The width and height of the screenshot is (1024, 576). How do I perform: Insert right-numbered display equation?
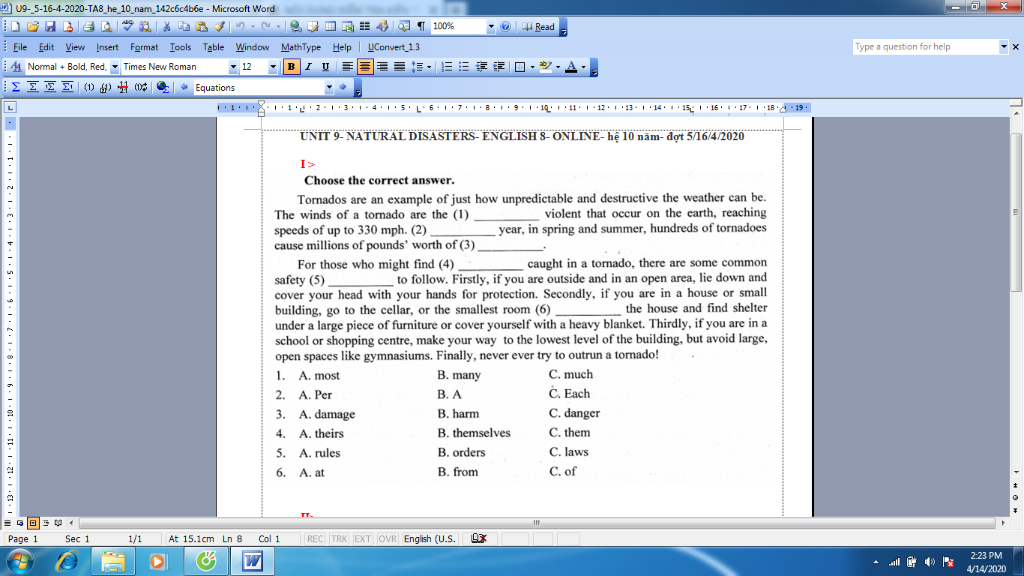pos(67,87)
